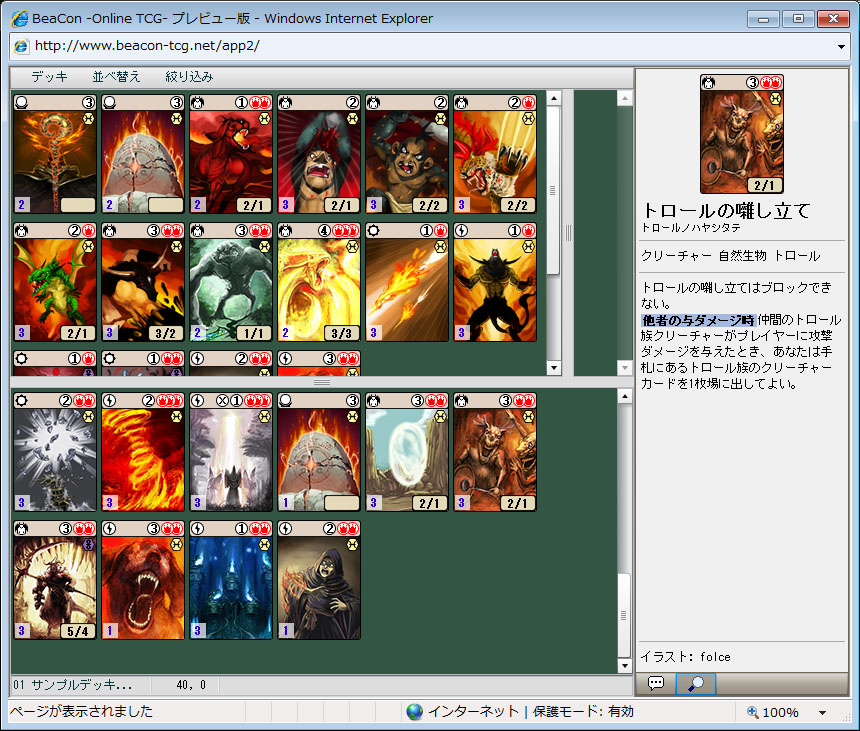
Task: Pick the fire swirl deck card
Action: pos(143,452)
